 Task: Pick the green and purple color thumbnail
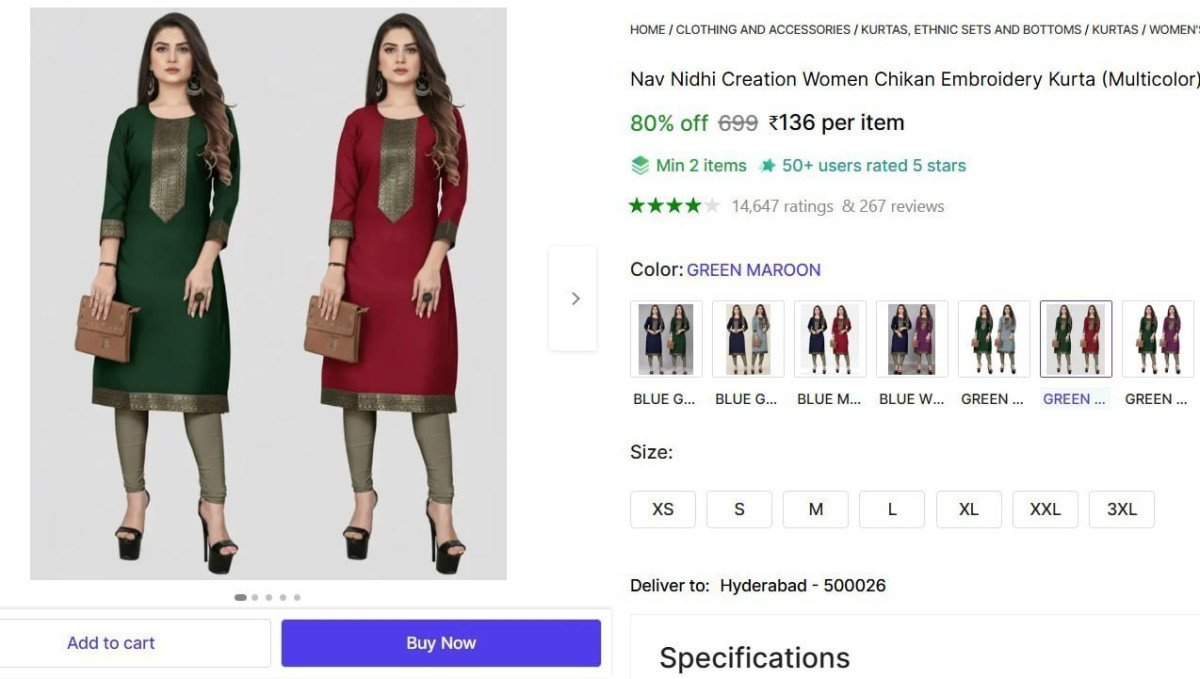coord(1158,339)
